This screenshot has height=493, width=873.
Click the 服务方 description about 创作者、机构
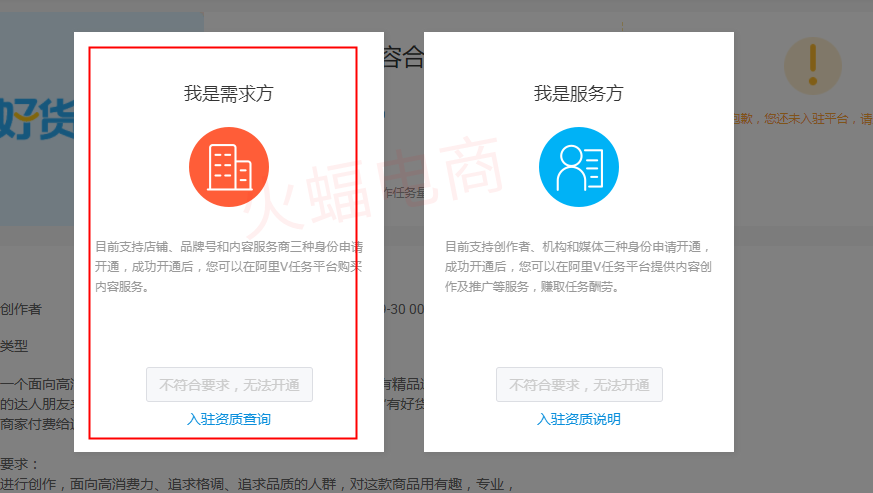coord(578,266)
